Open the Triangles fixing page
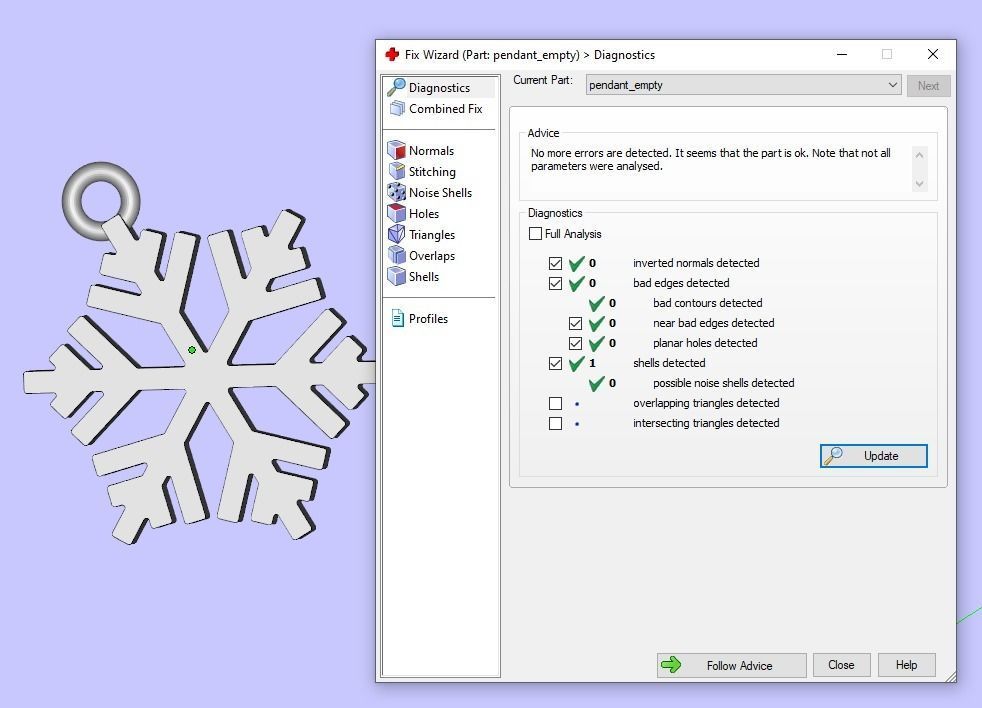The height and width of the screenshot is (708, 982). [x=432, y=235]
